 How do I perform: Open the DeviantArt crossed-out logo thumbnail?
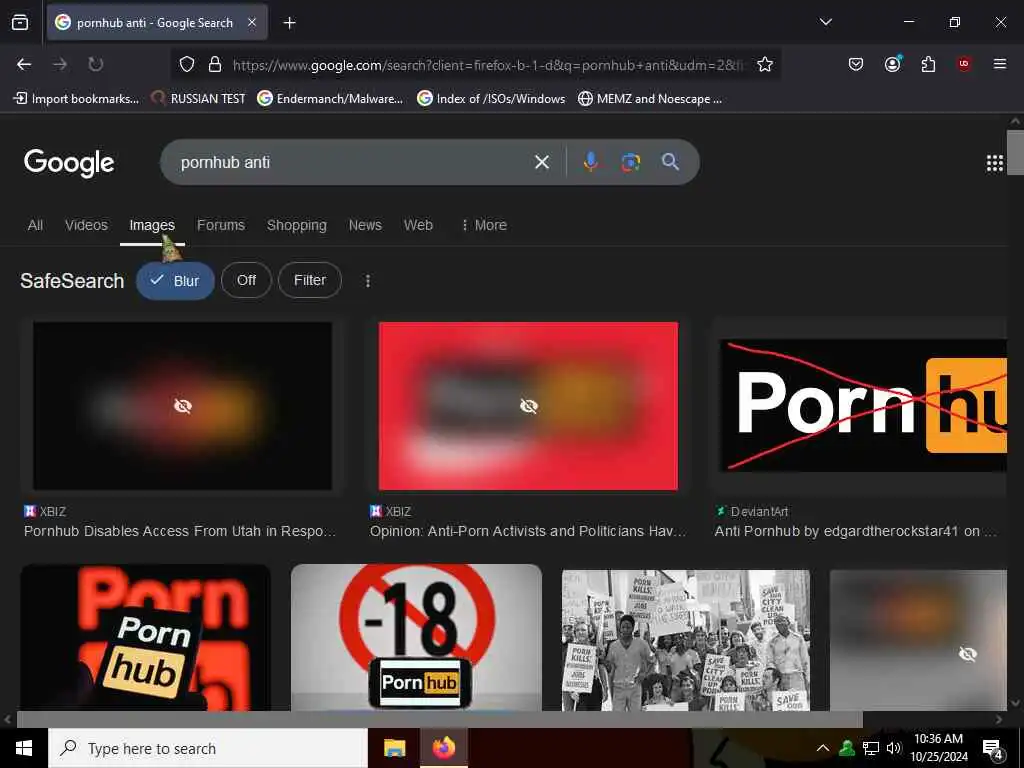point(863,405)
